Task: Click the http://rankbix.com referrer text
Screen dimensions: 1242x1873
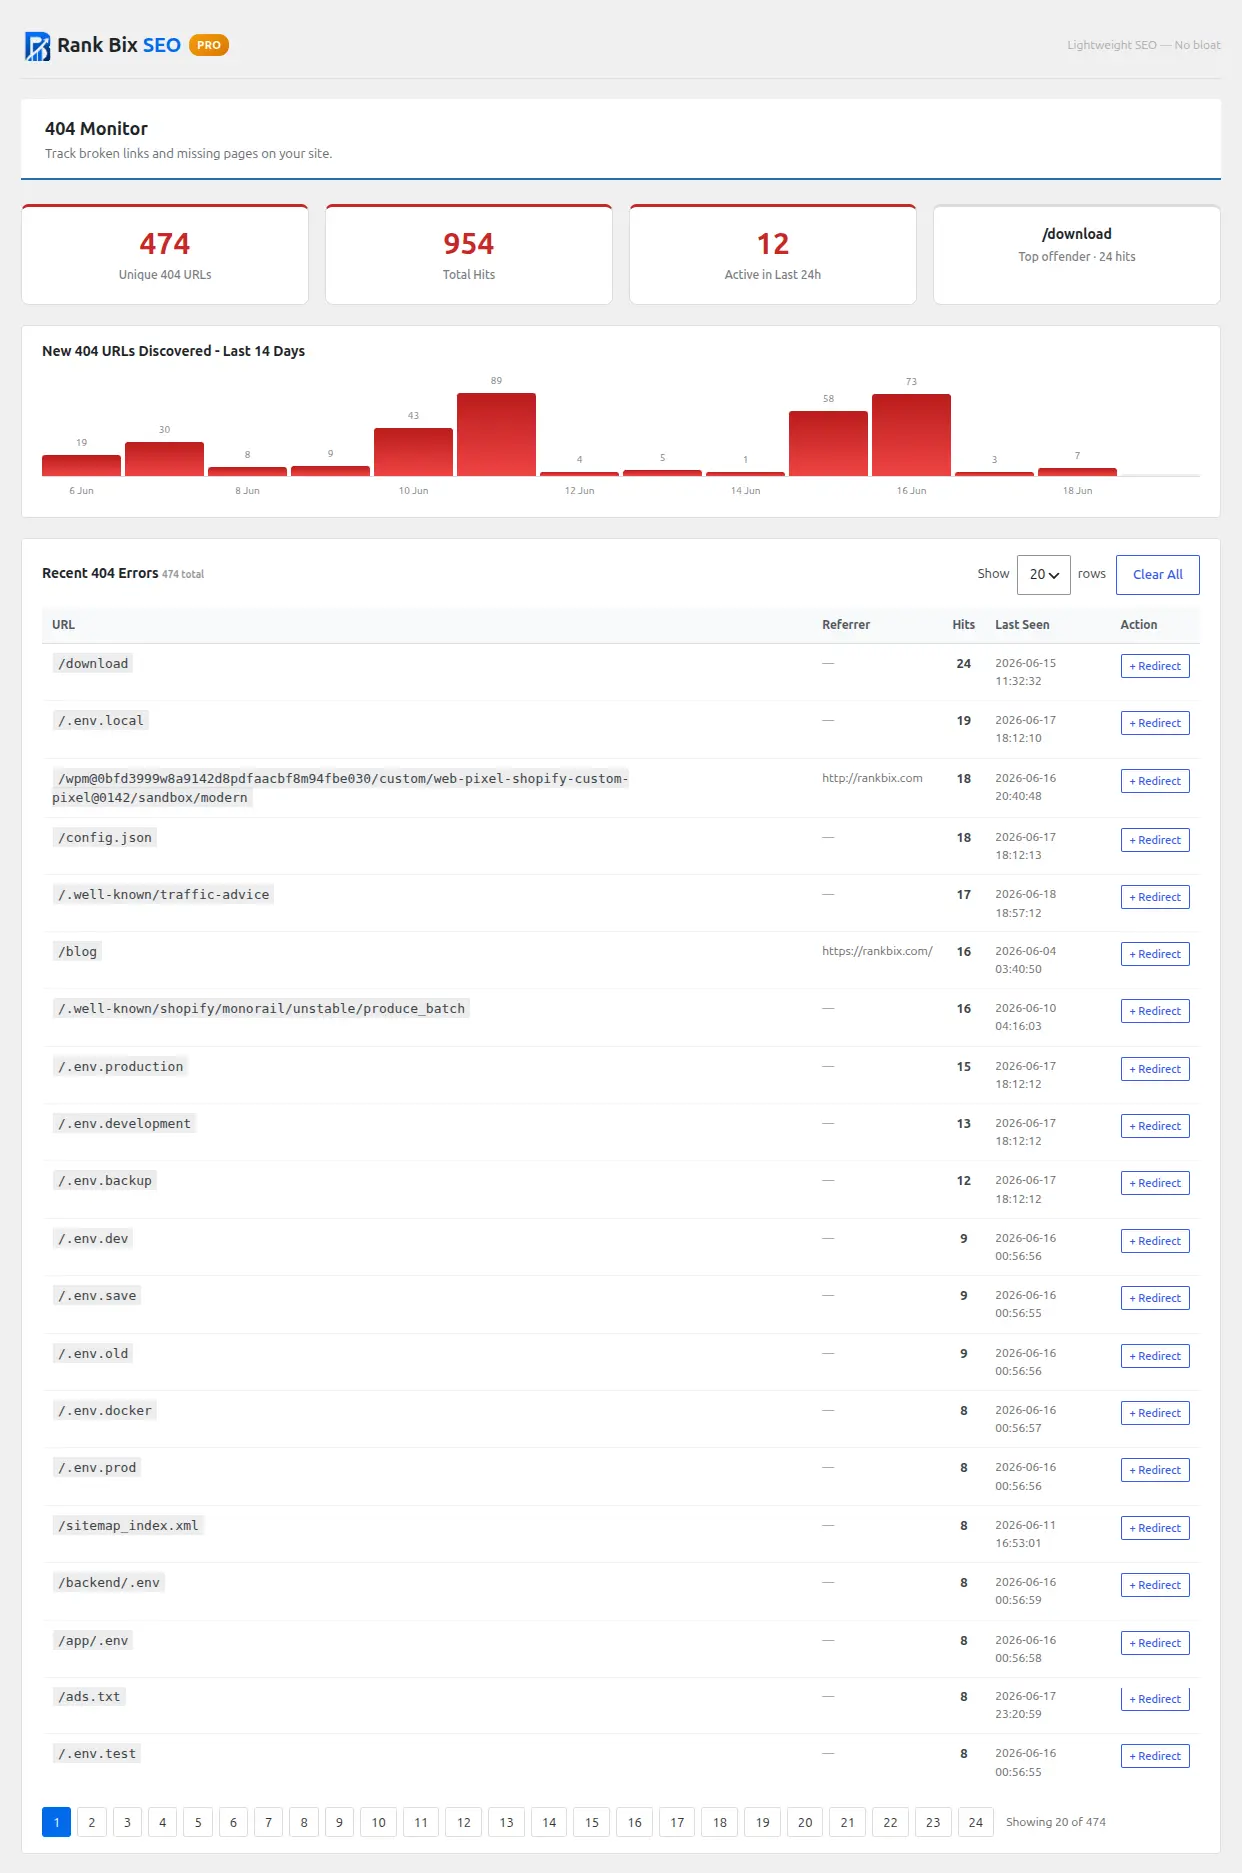Action: pyautogui.click(x=872, y=778)
